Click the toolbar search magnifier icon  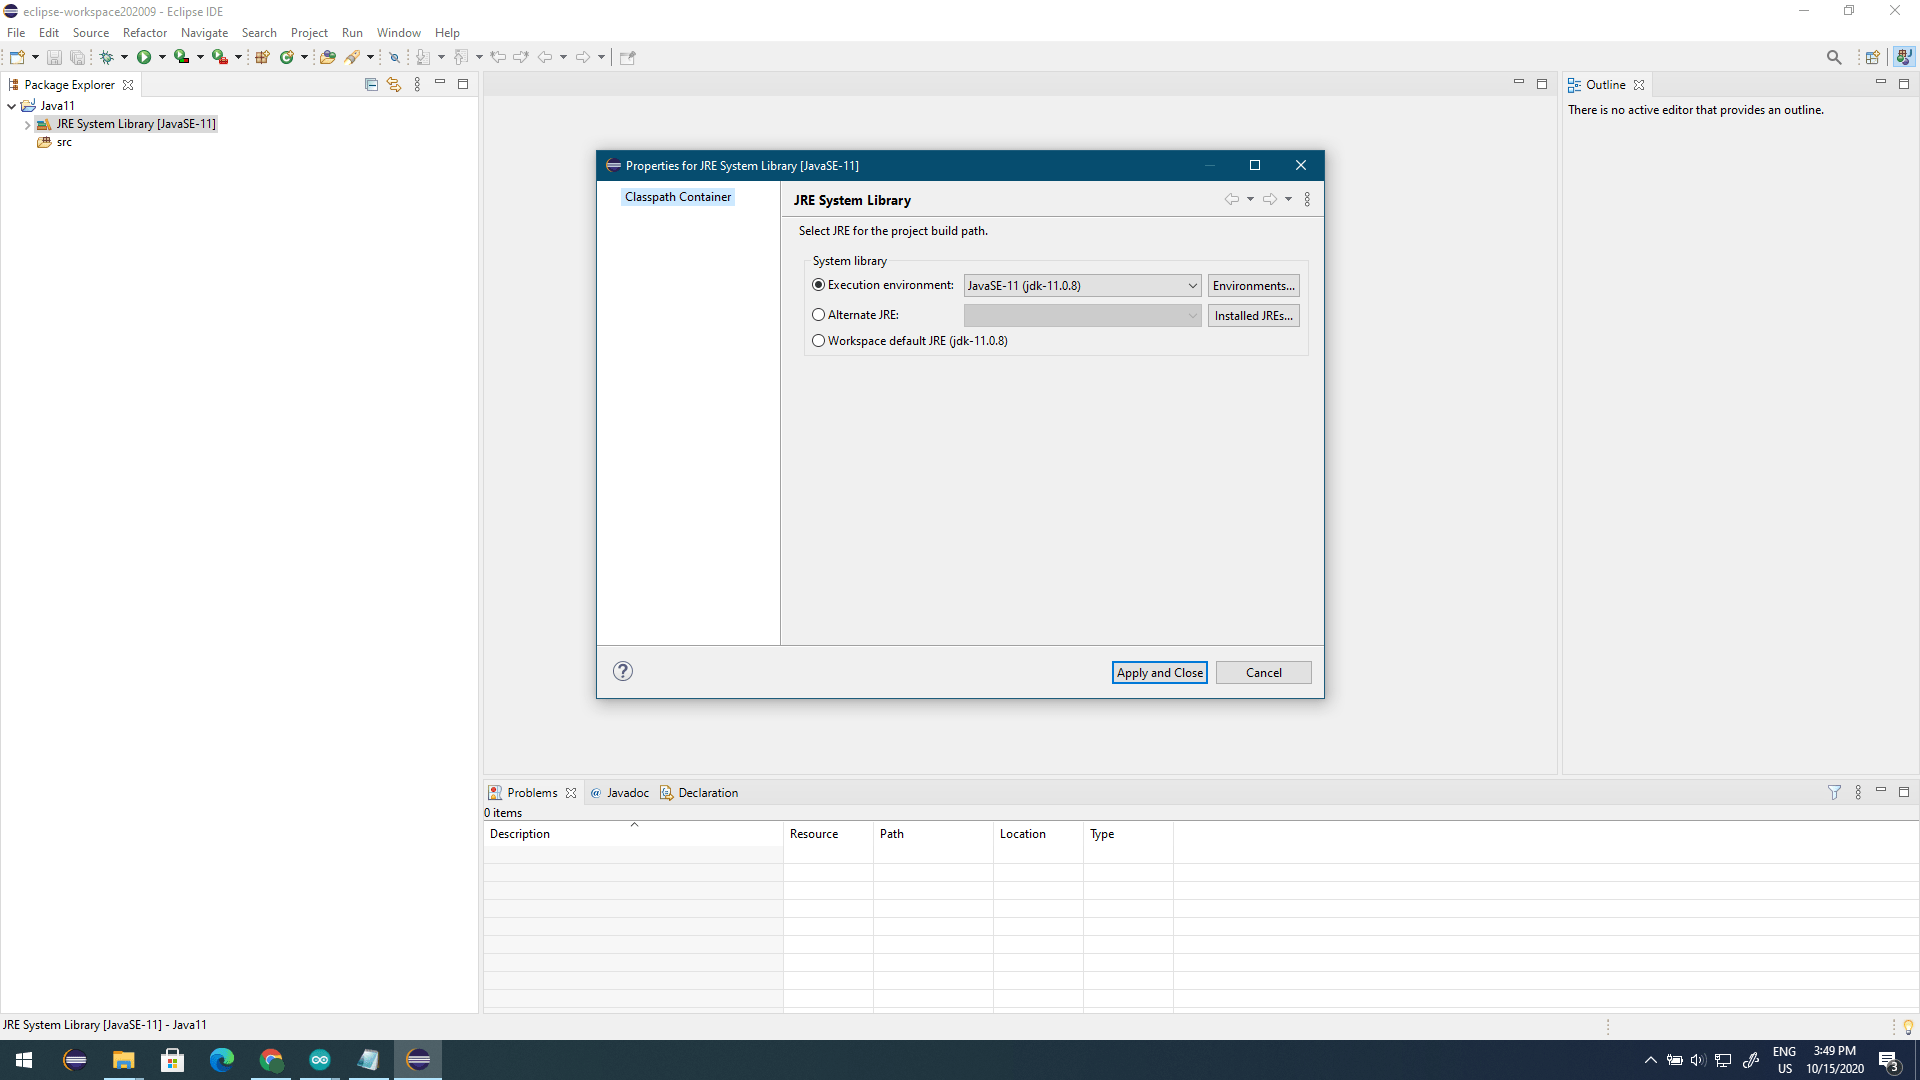1834,57
